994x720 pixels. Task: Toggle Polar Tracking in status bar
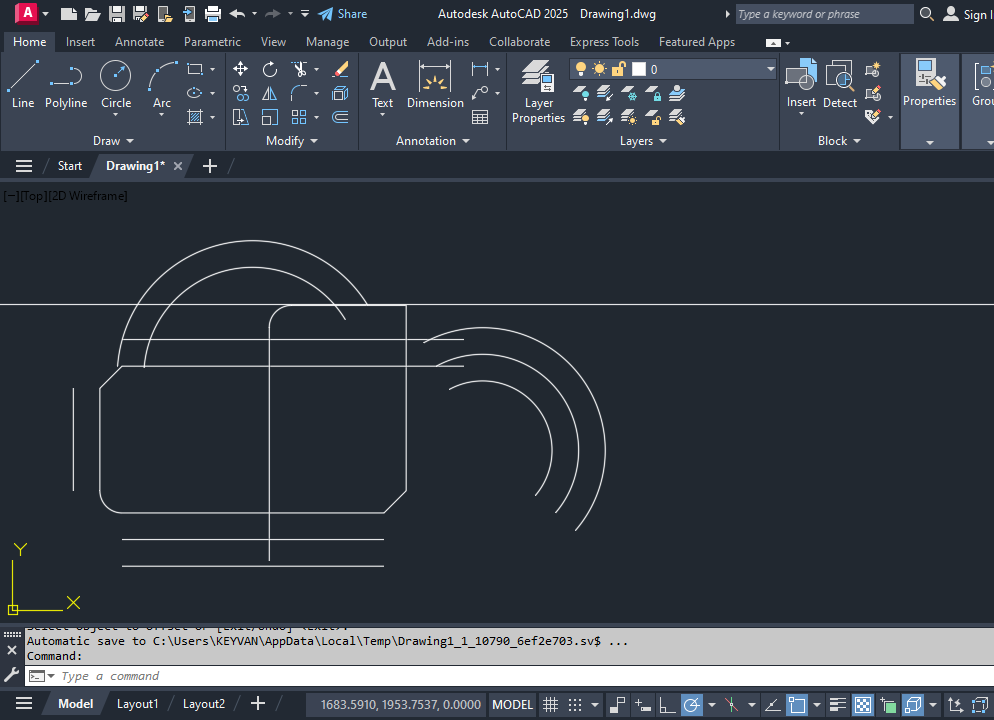692,704
